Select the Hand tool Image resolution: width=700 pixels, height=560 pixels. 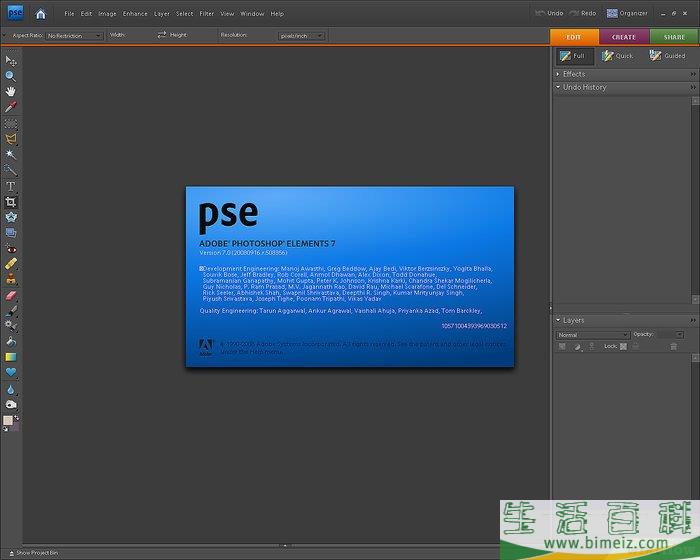tap(11, 92)
